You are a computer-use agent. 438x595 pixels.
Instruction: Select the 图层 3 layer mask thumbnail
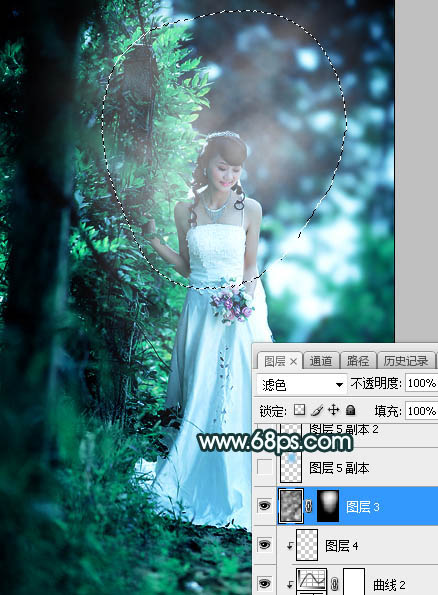pos(328,506)
